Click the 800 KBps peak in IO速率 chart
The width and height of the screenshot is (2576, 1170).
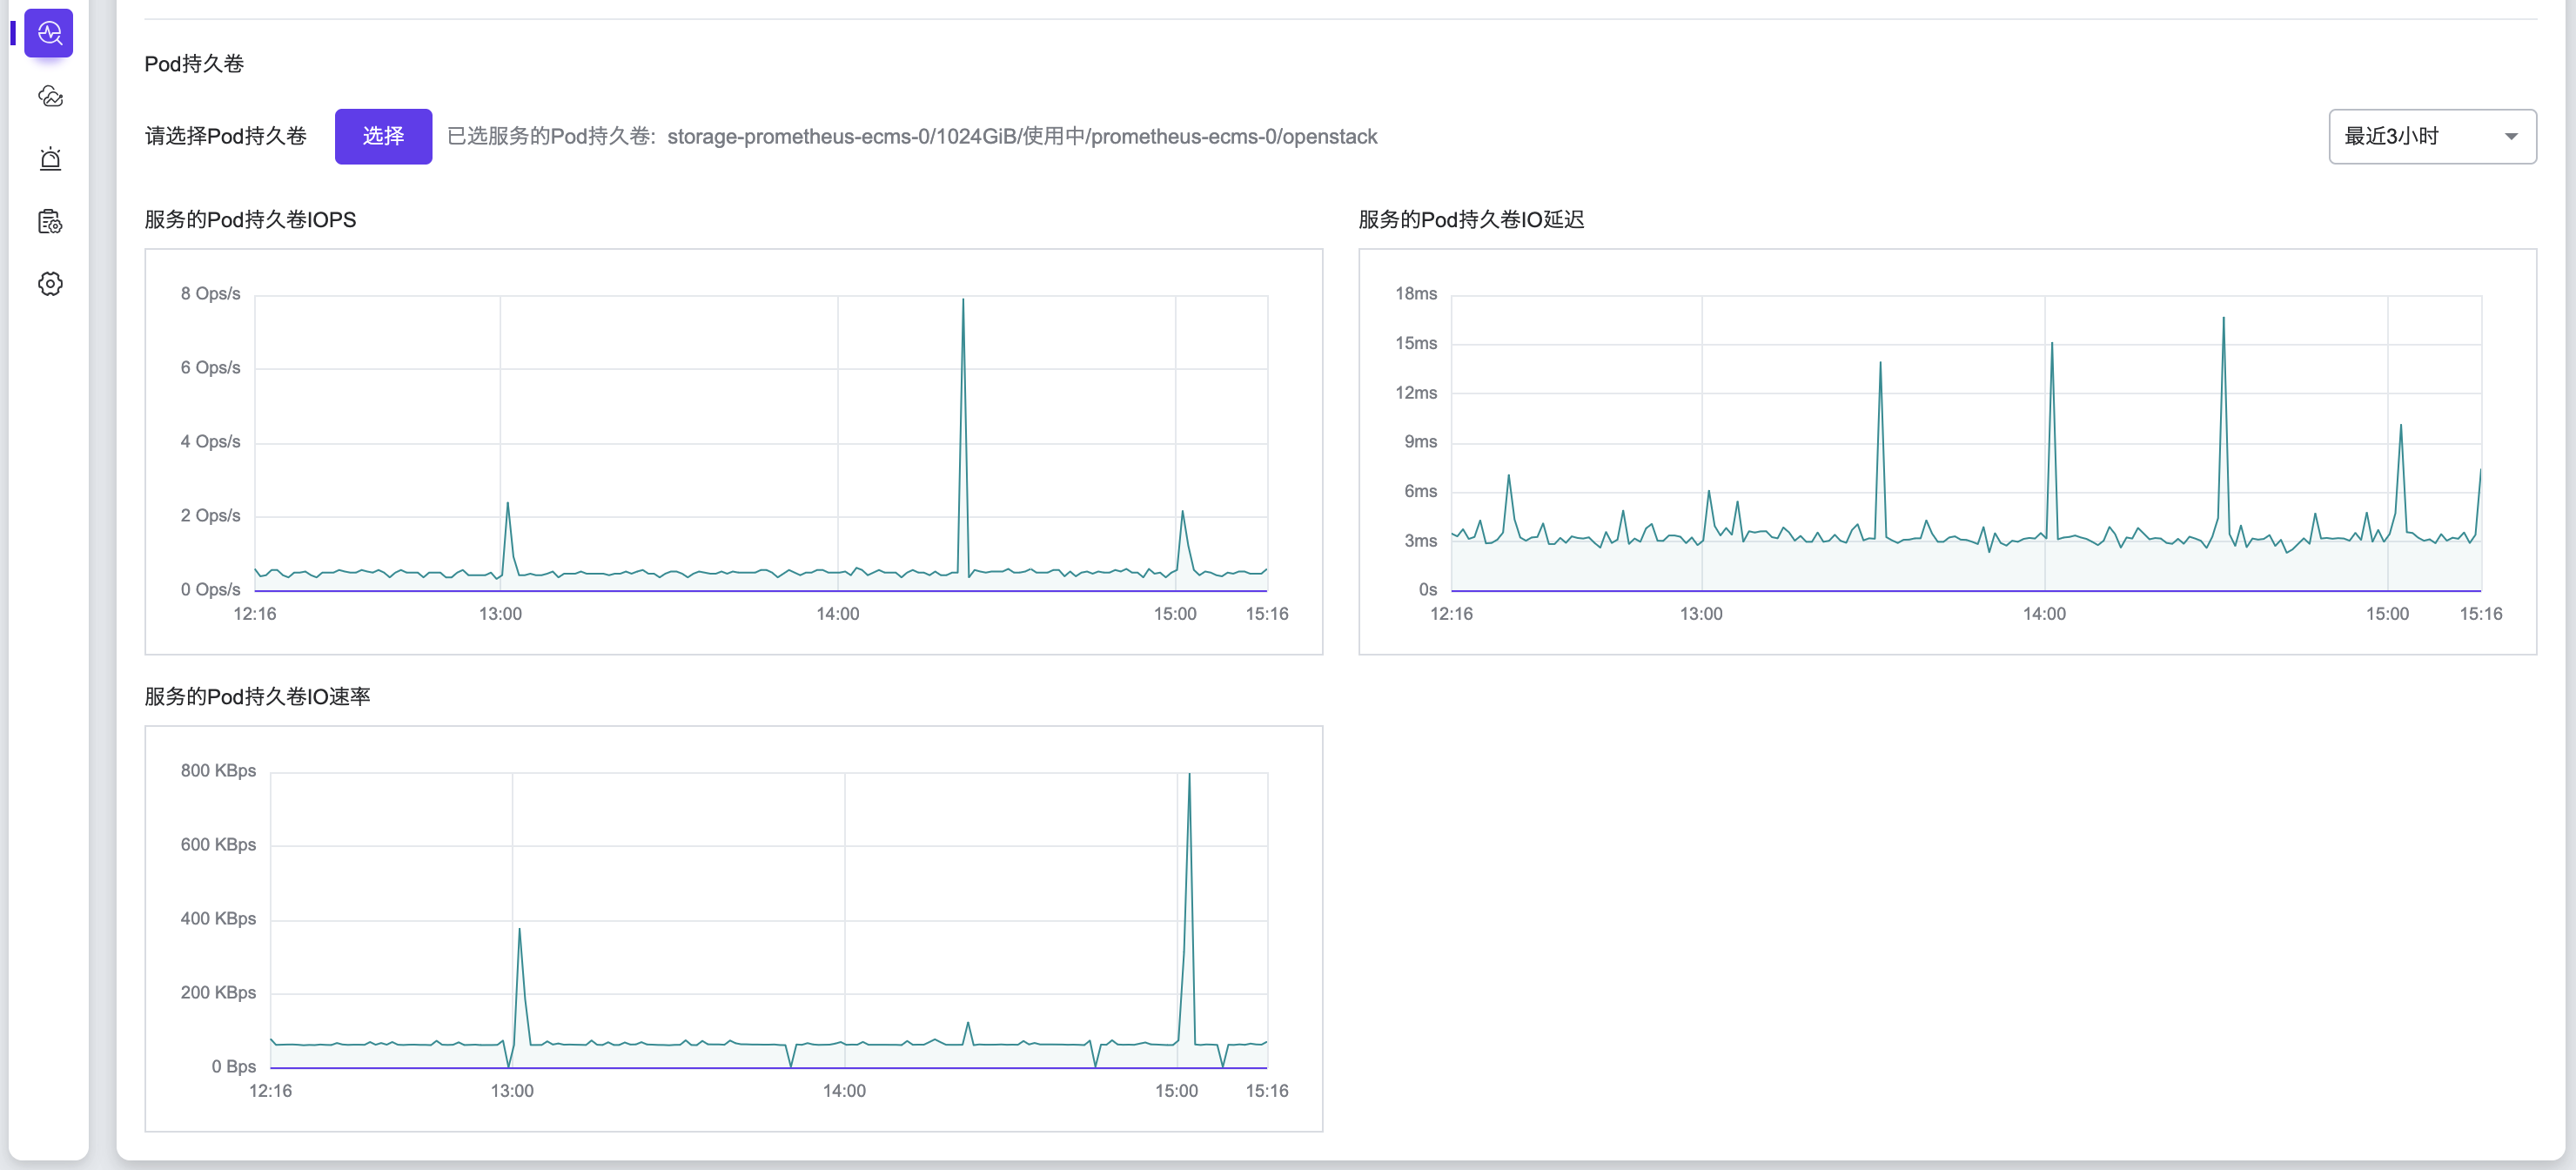pyautogui.click(x=1189, y=775)
